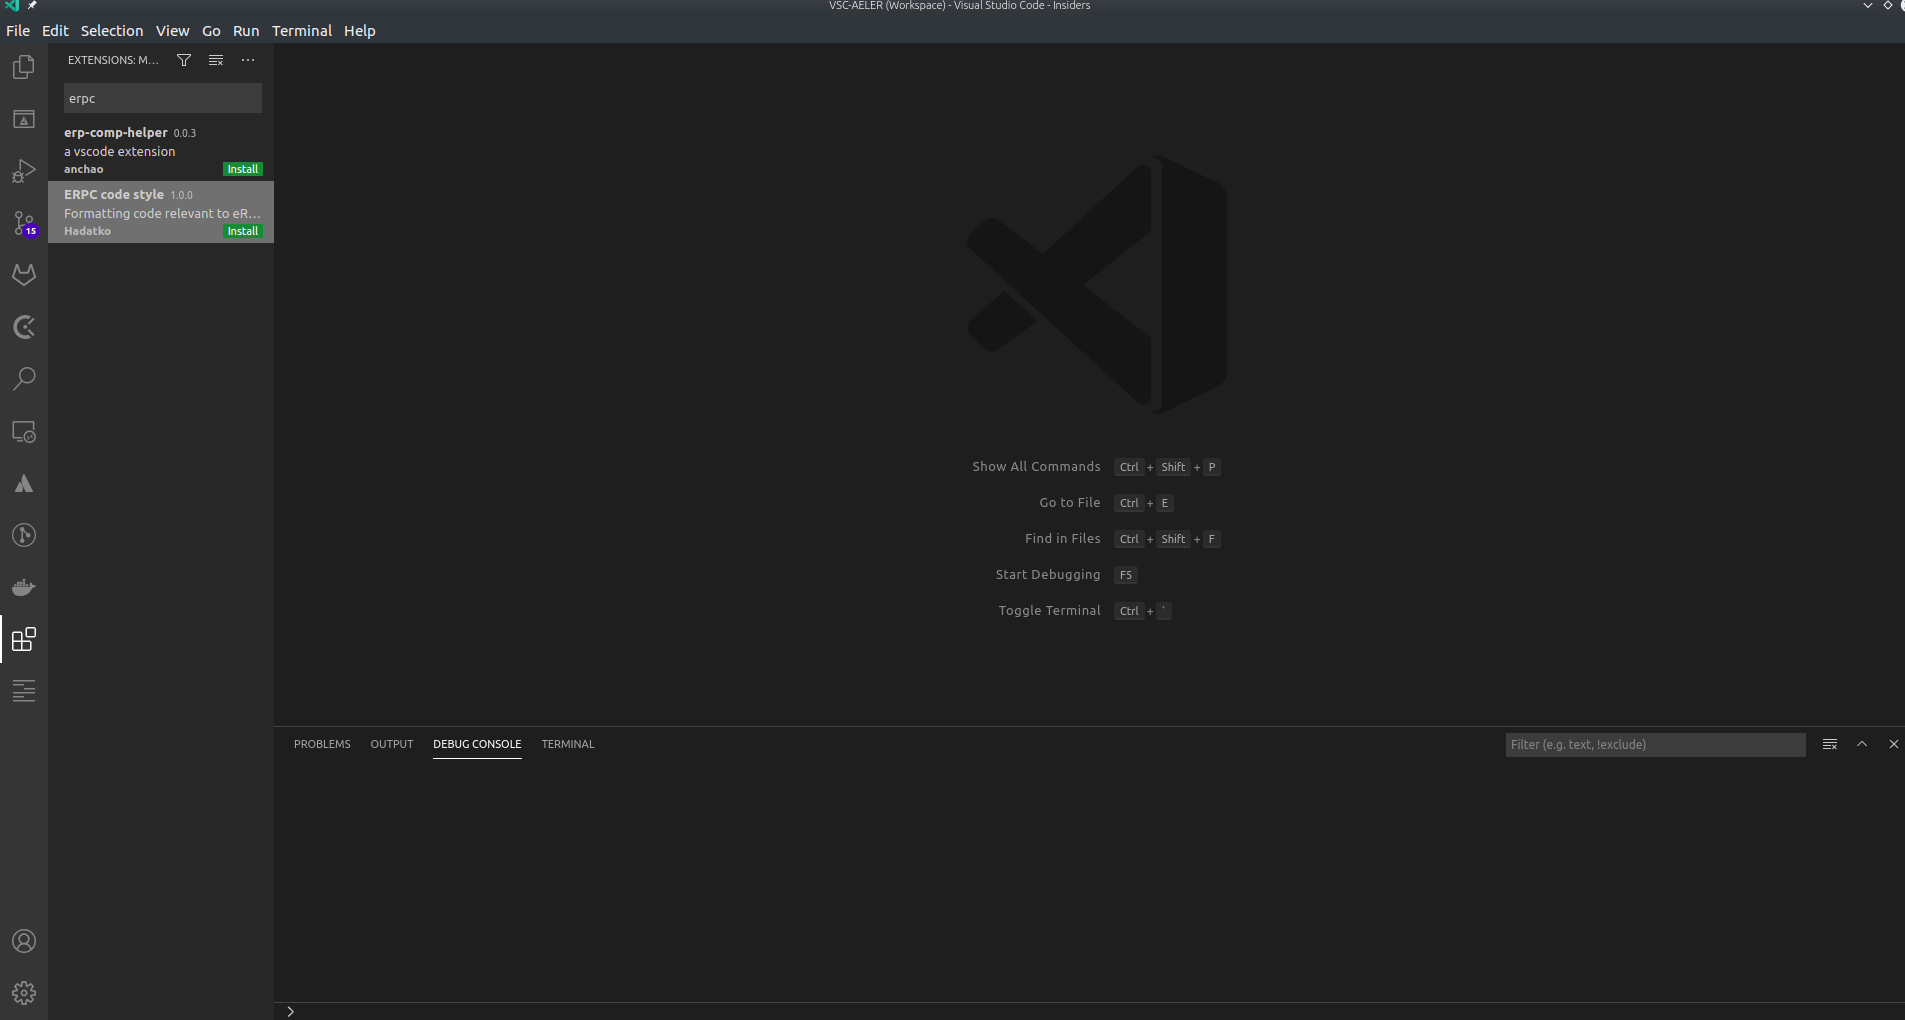Click the debug console prompt chevron
Viewport: 1905px width, 1020px height.
290,1011
